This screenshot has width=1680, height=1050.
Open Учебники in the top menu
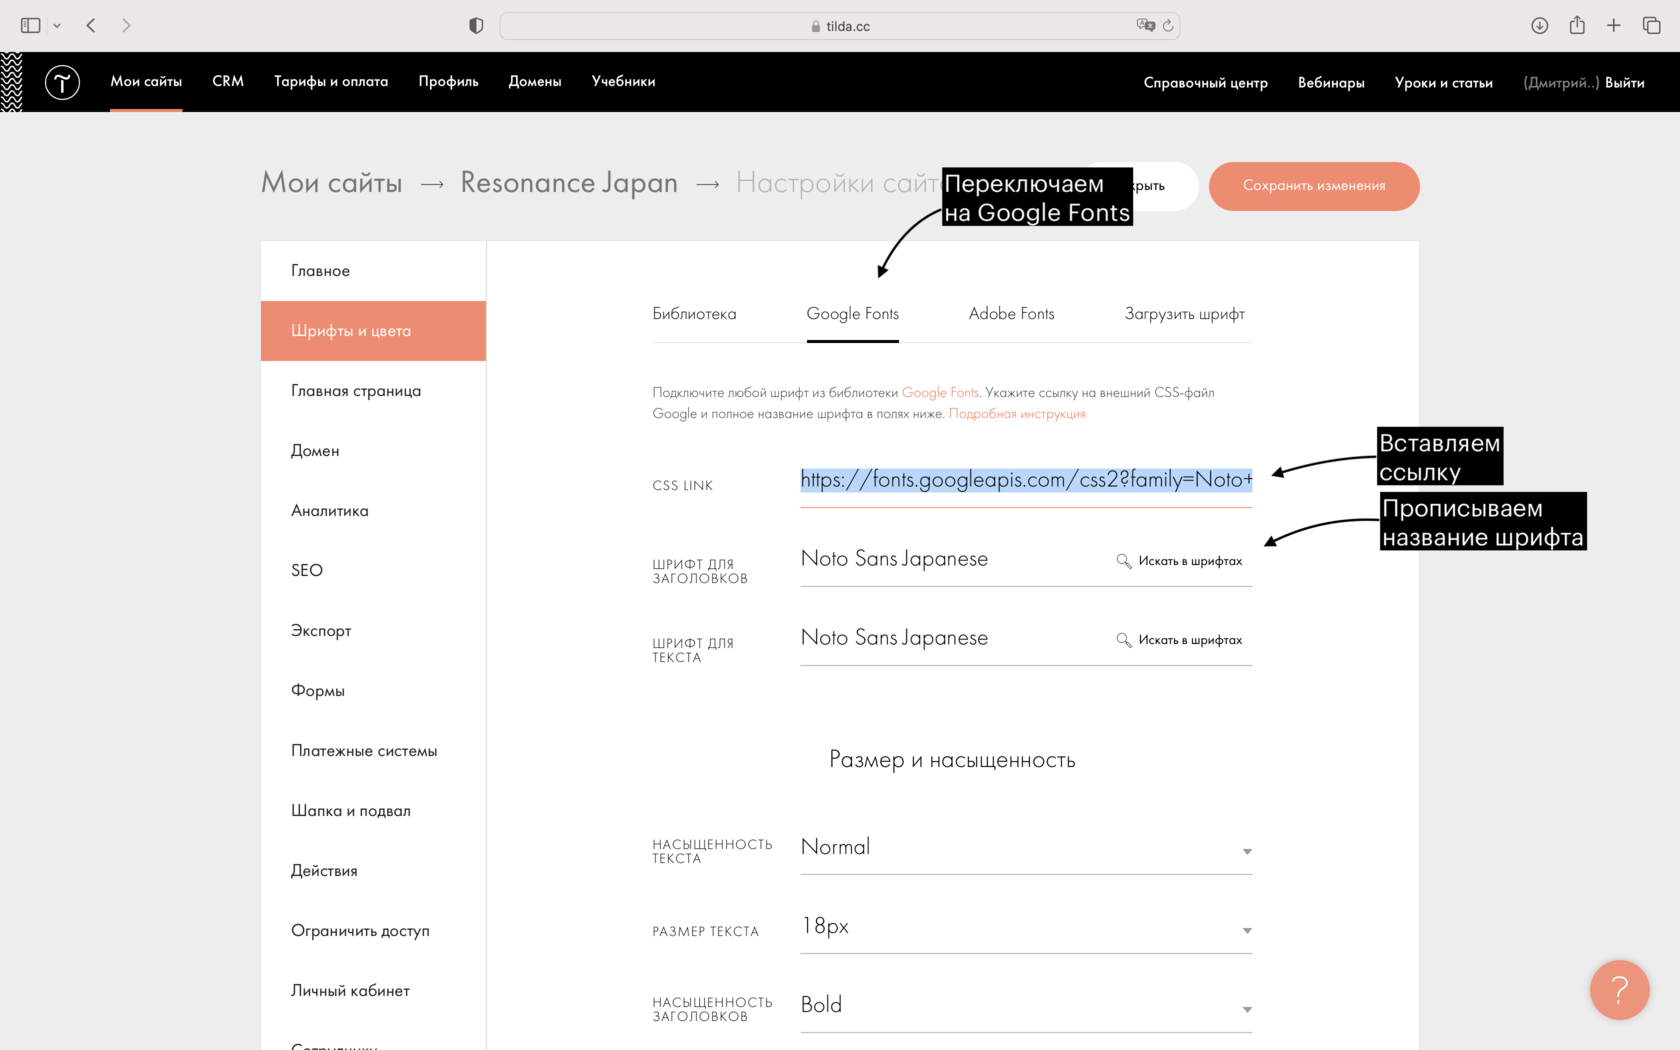(x=623, y=81)
